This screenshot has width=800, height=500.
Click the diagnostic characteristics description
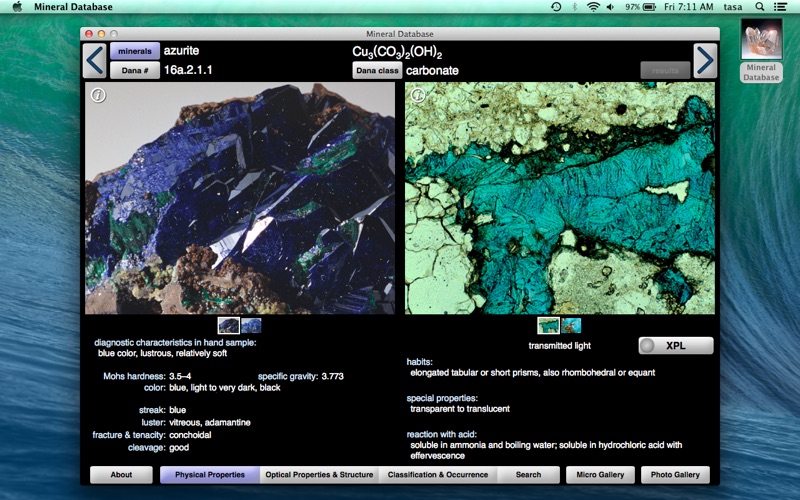[162, 353]
